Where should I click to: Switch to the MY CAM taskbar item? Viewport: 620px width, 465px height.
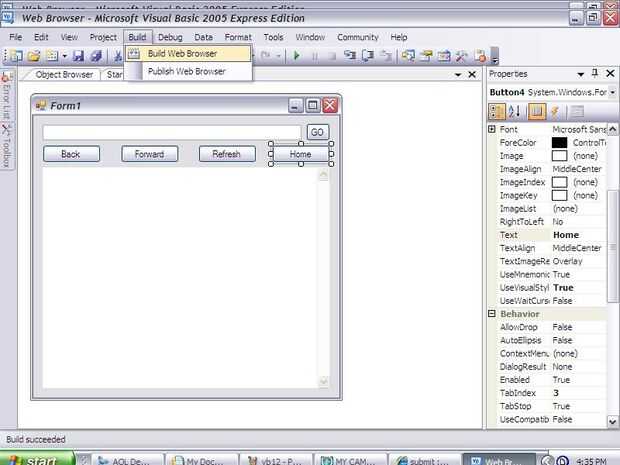point(350,460)
